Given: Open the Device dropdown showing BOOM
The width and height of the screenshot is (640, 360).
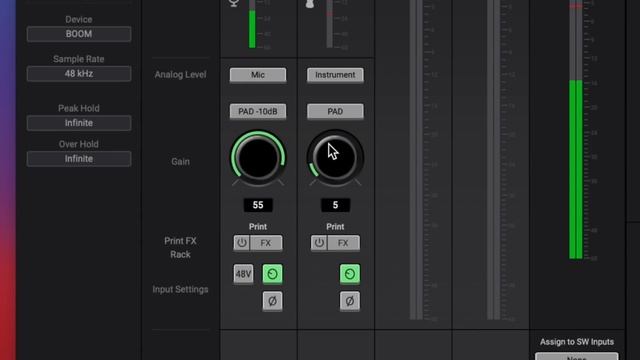Looking at the screenshot, I should 79,34.
